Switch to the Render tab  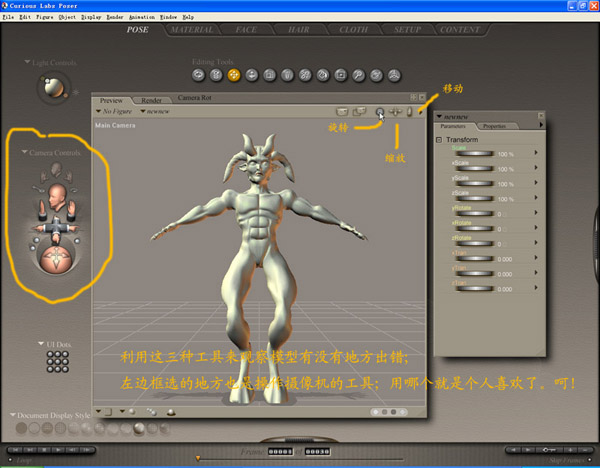point(151,100)
